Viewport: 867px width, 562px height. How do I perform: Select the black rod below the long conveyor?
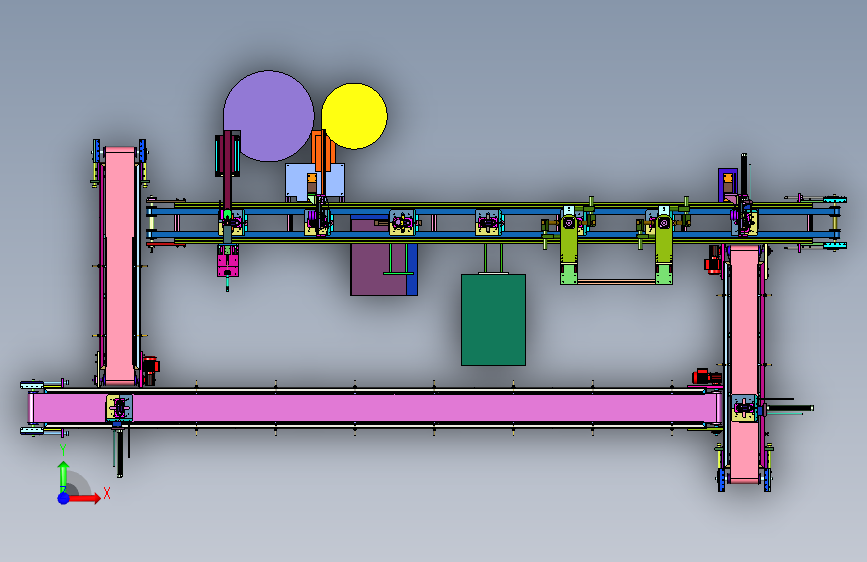120,452
